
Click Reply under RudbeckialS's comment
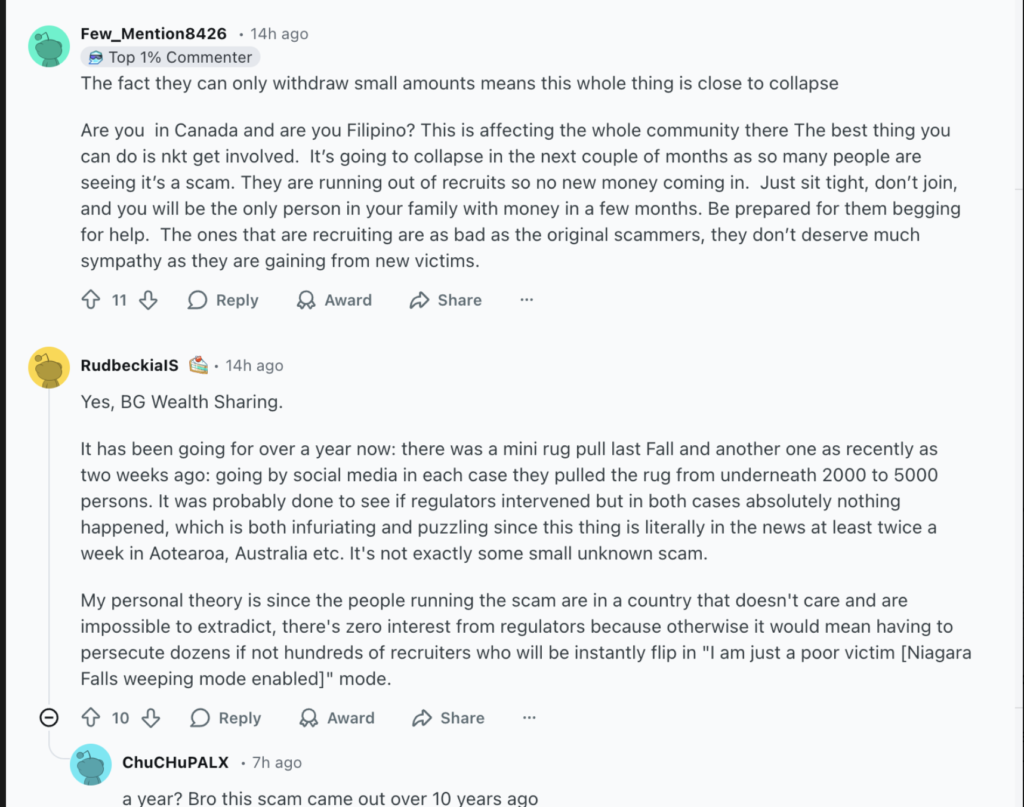[237, 717]
